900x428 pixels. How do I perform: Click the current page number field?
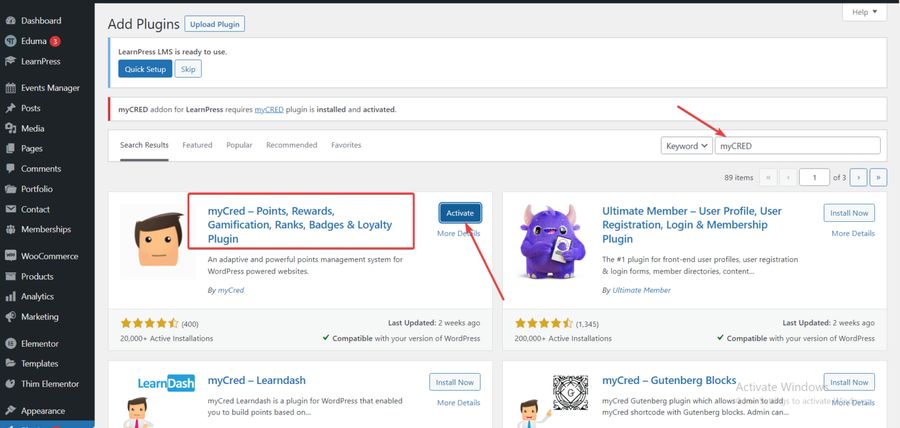pos(814,178)
